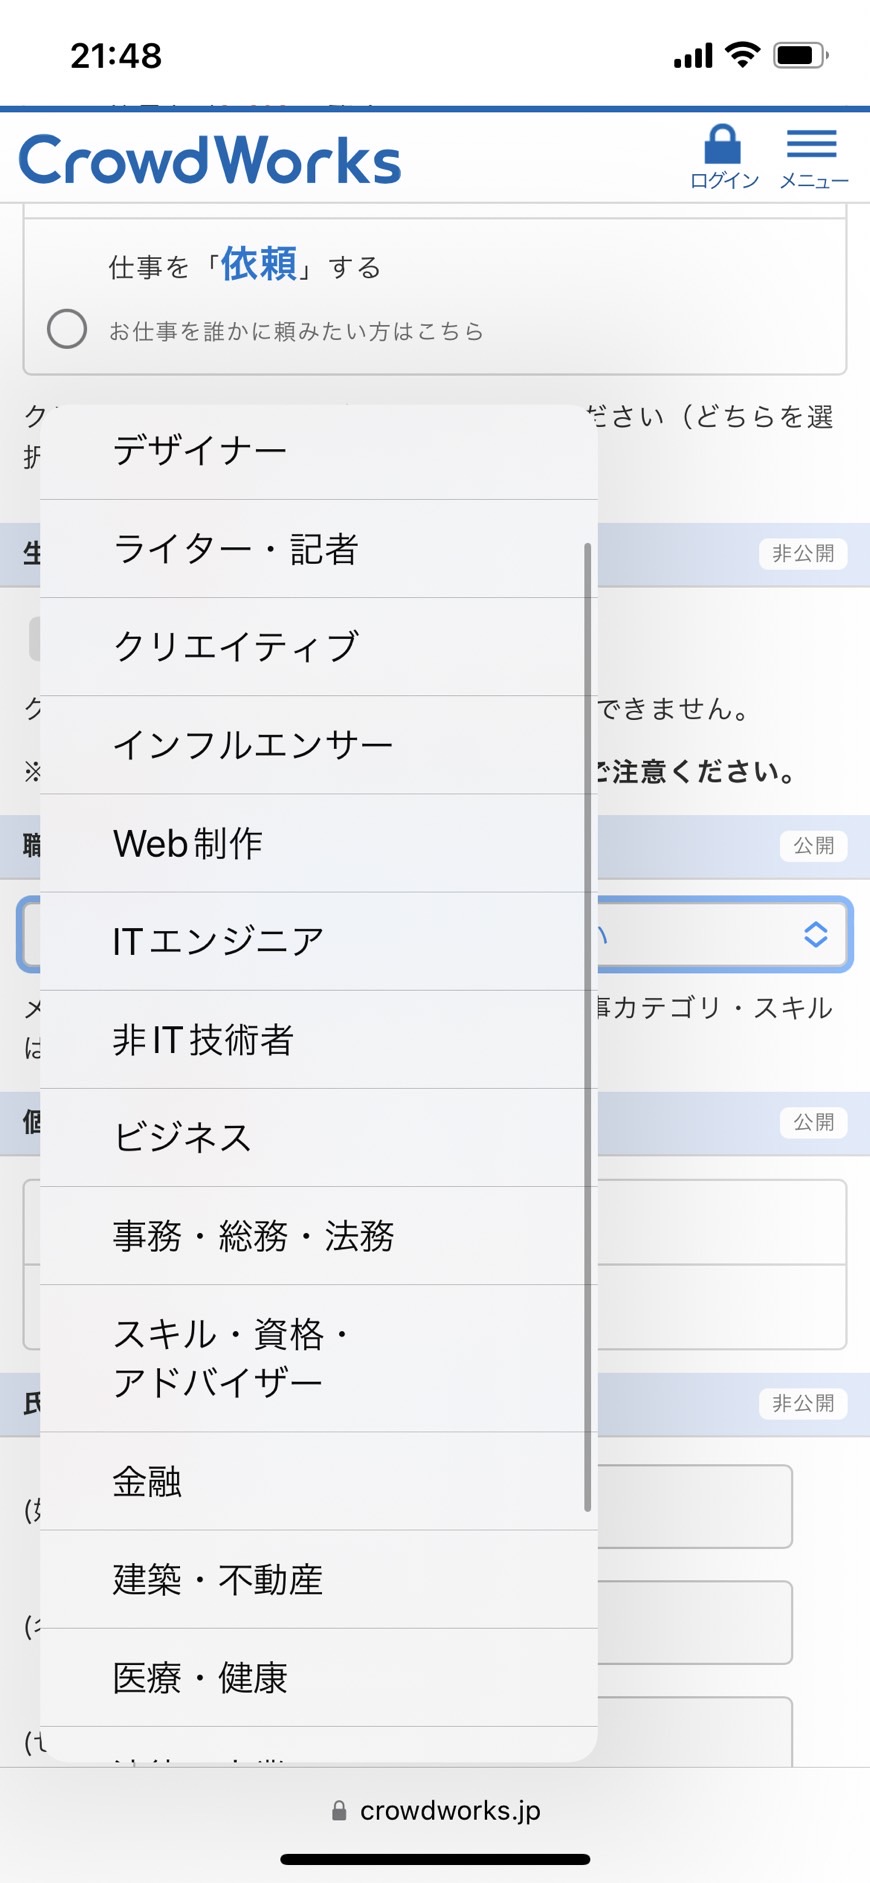Choose 建築・不動産 option

pos(319,1579)
